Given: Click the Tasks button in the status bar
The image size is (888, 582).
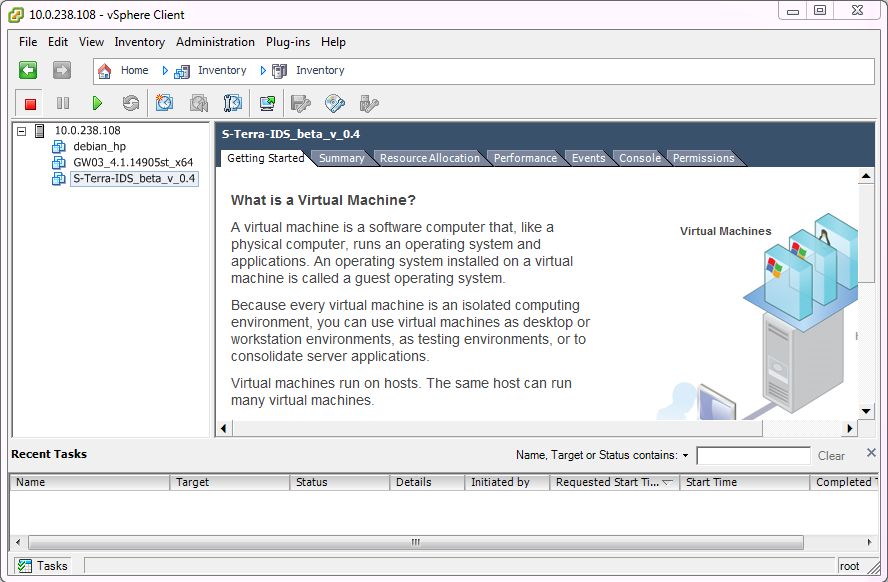Looking at the screenshot, I should [42, 566].
